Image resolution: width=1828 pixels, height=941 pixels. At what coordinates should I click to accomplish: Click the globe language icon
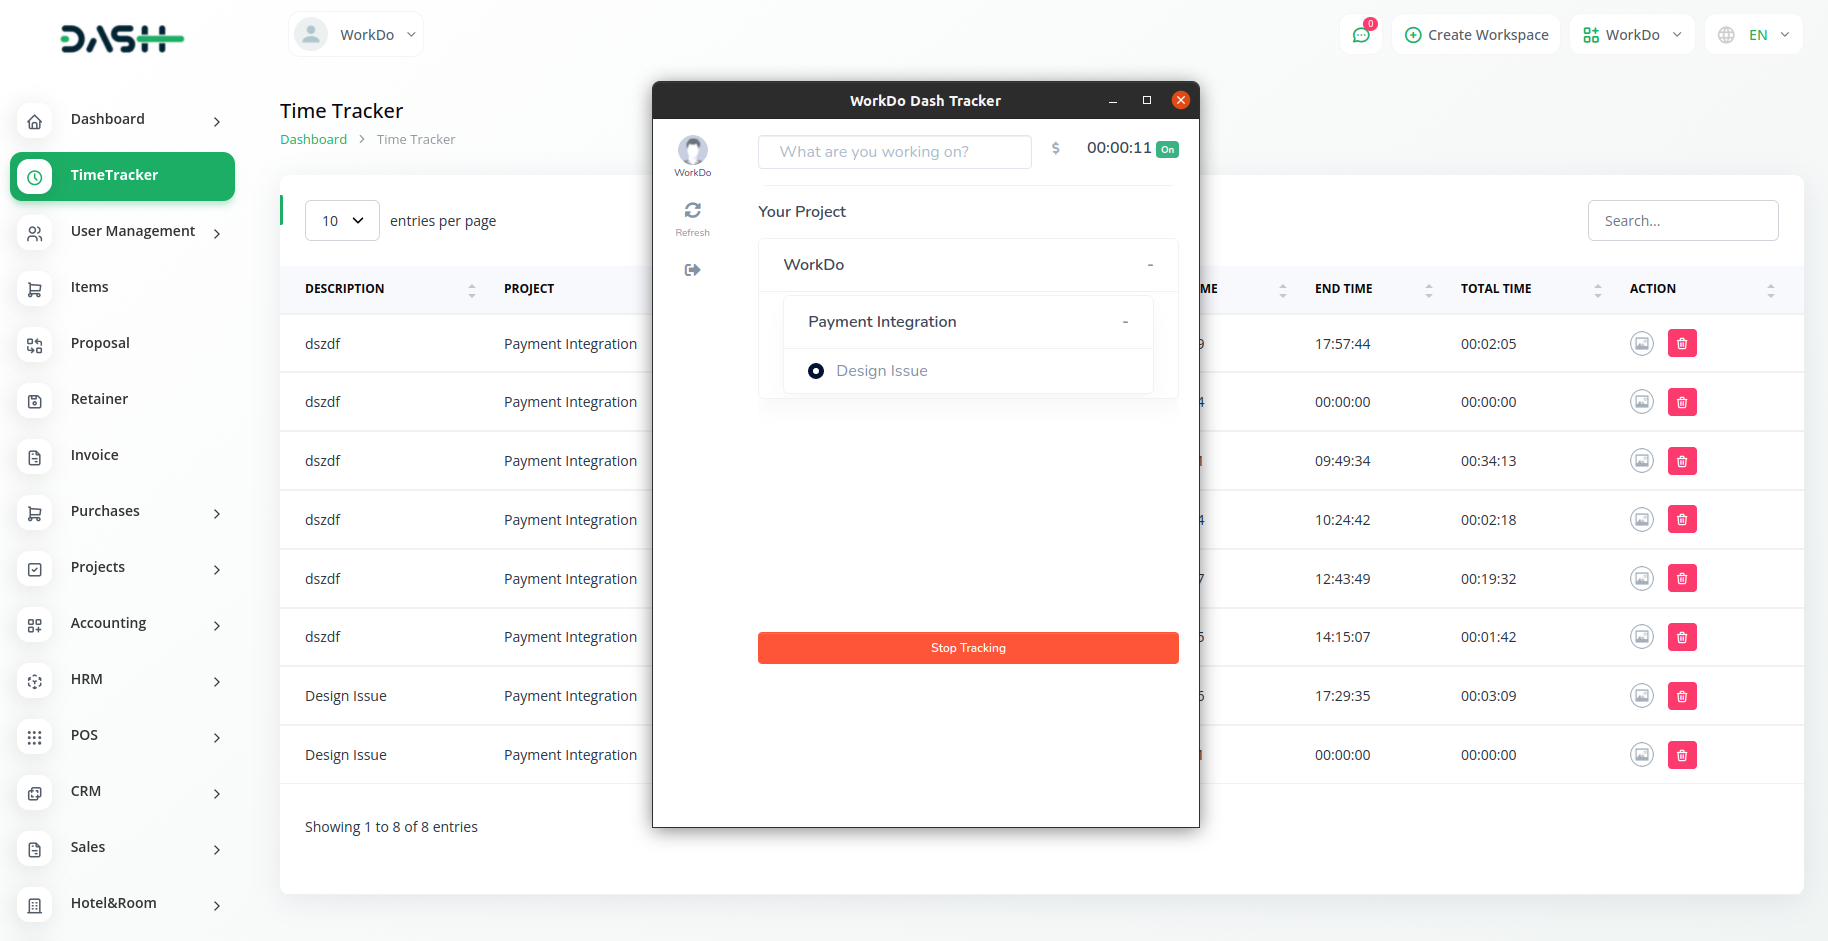pyautogui.click(x=1725, y=34)
